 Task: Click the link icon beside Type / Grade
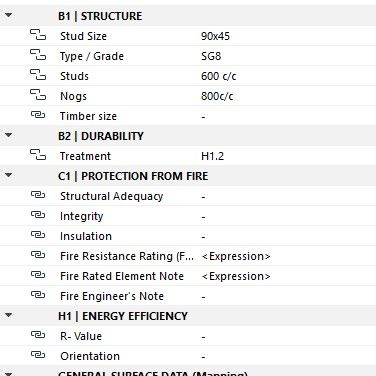click(38, 55)
